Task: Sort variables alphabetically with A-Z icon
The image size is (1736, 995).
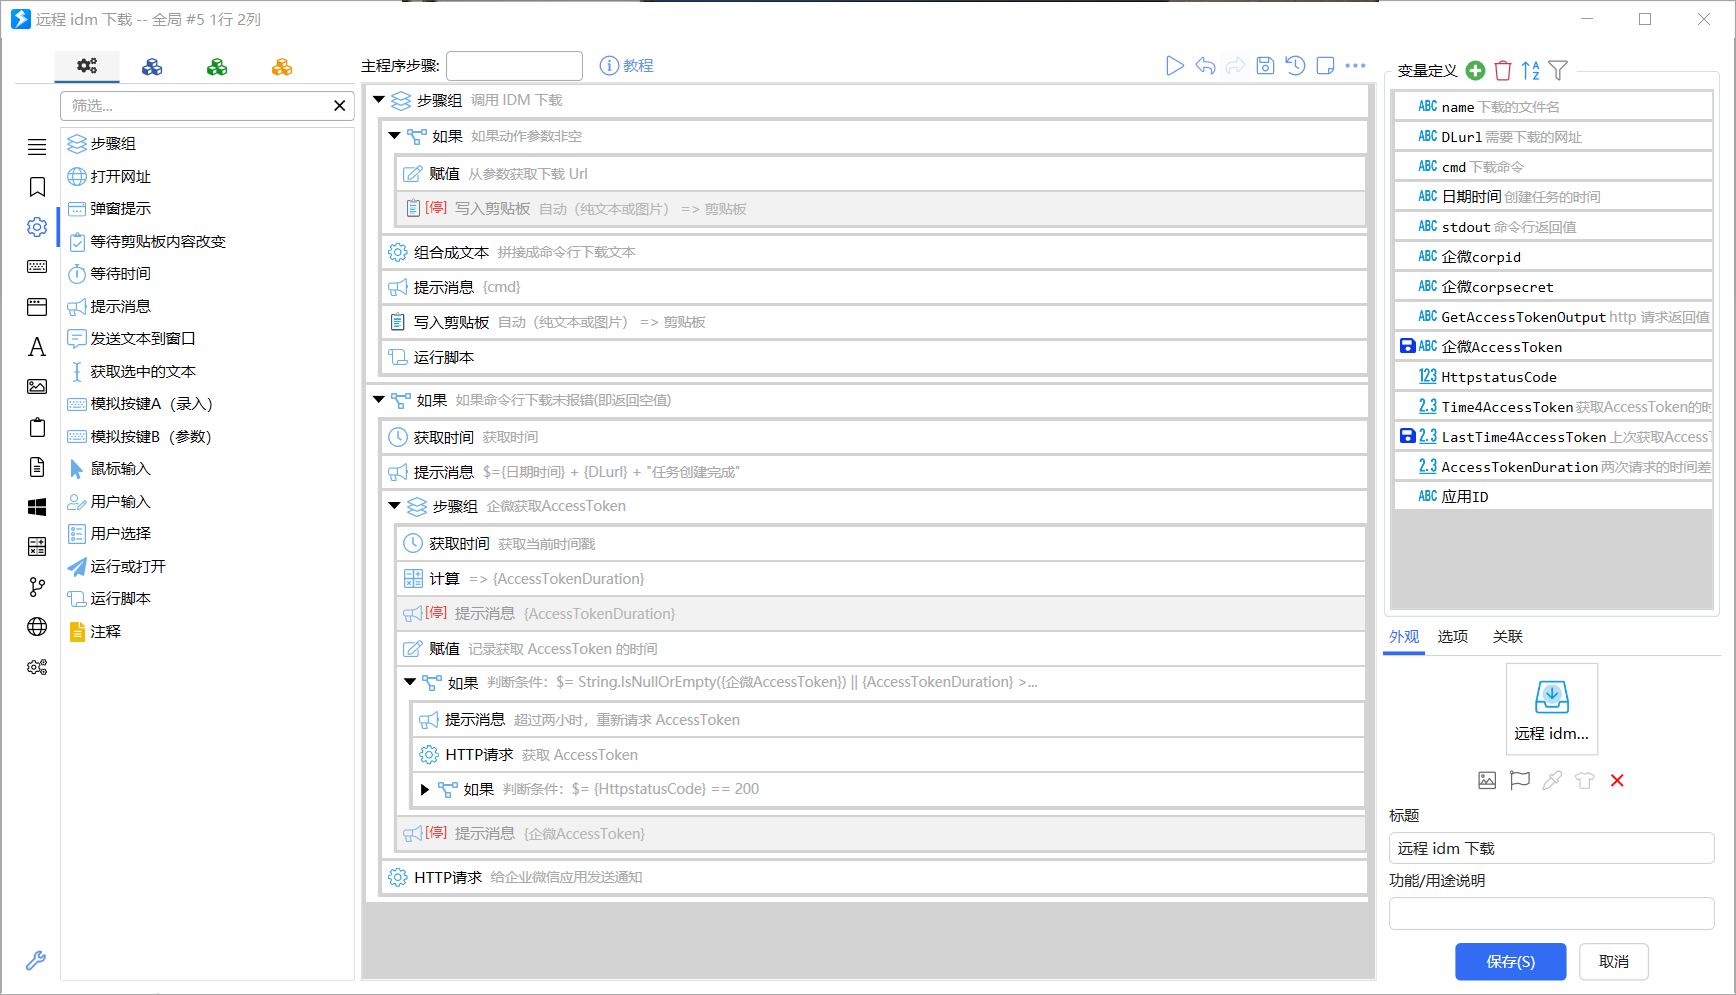Action: (x=1529, y=70)
